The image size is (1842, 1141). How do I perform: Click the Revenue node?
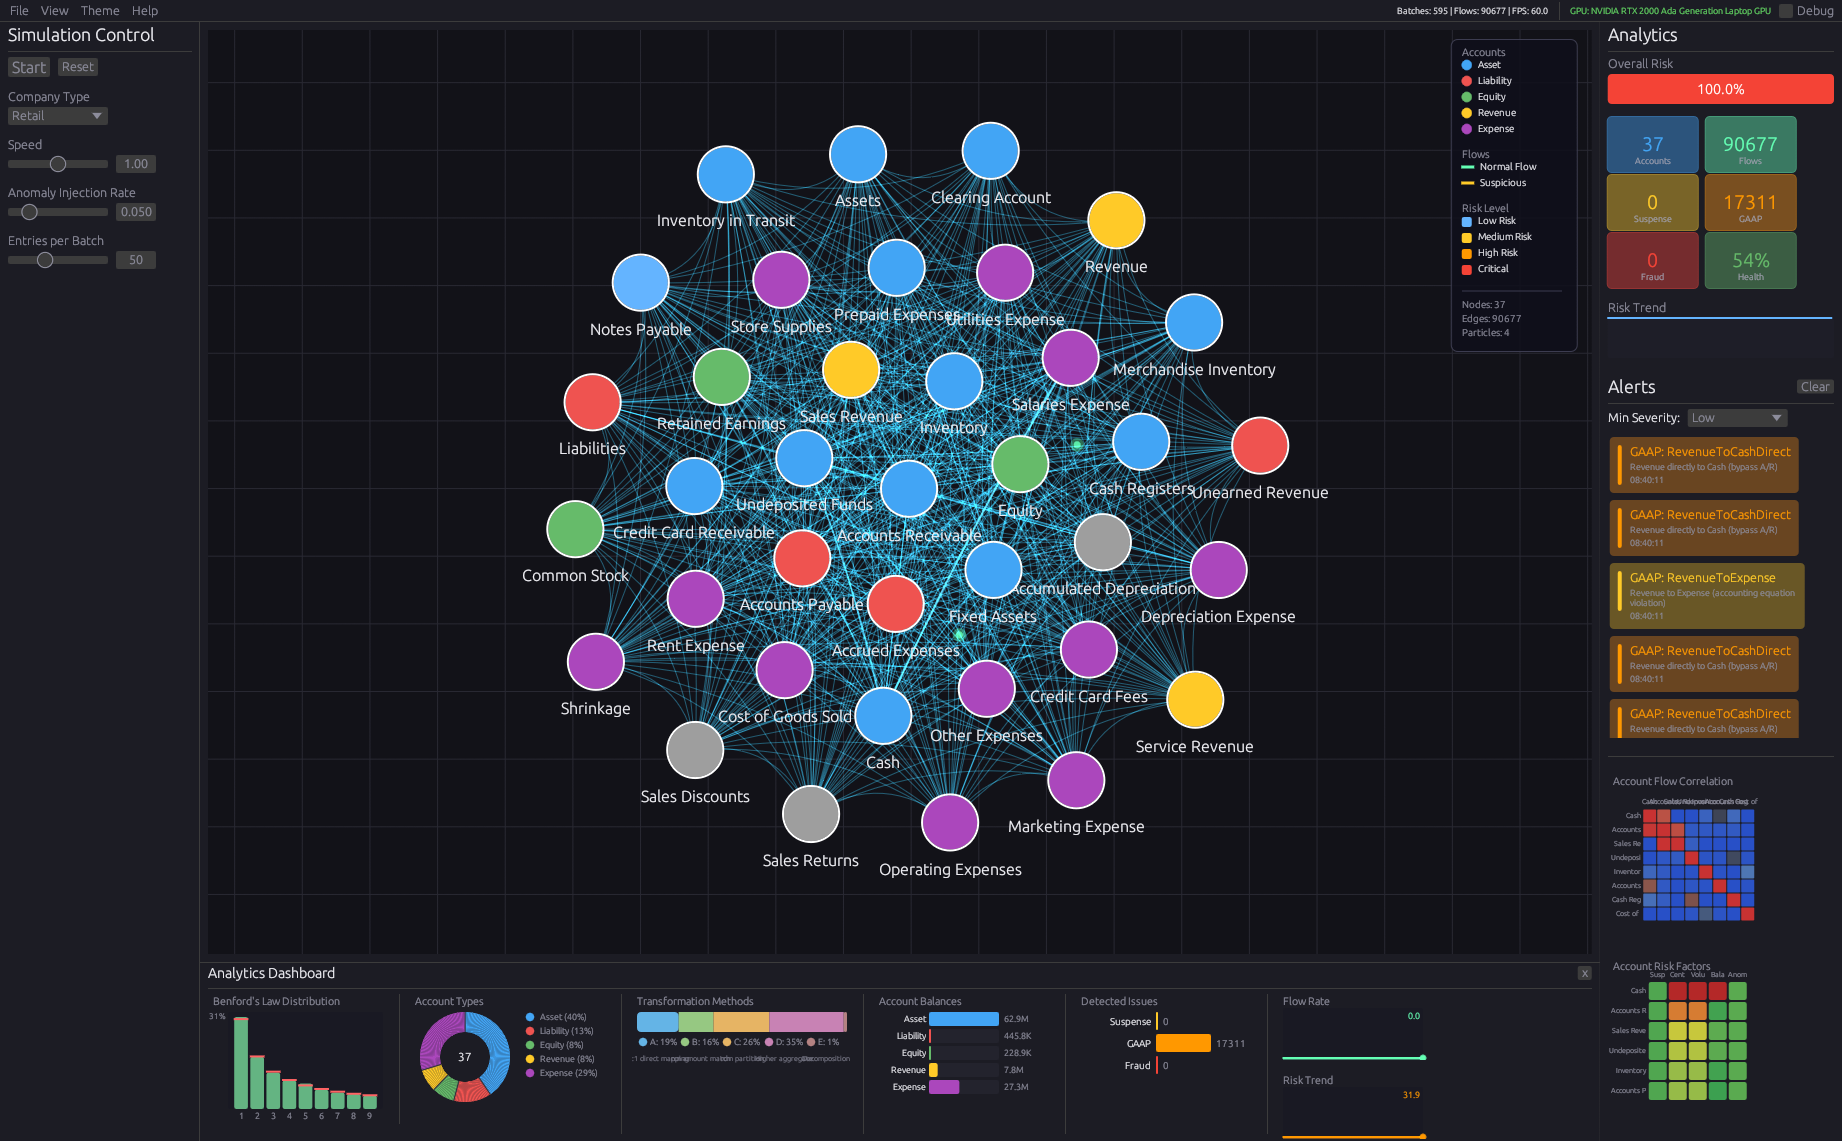coord(1115,219)
